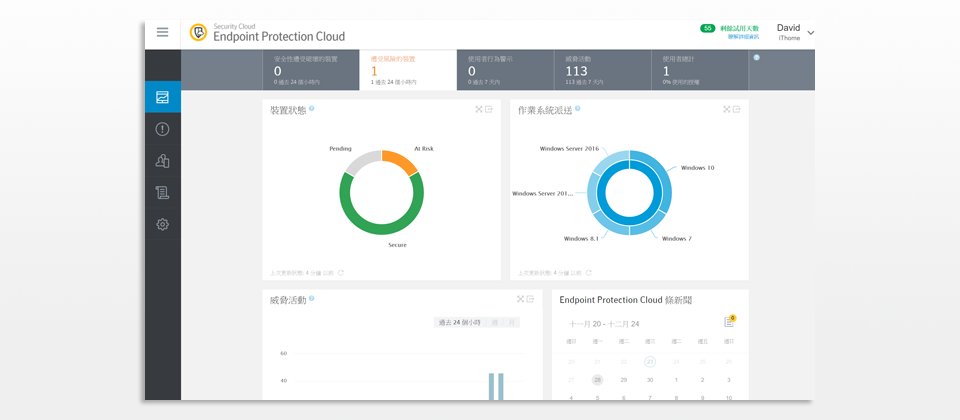The image size is (960, 420).
Task: Switch threat chart to 月 range
Action: (511, 323)
